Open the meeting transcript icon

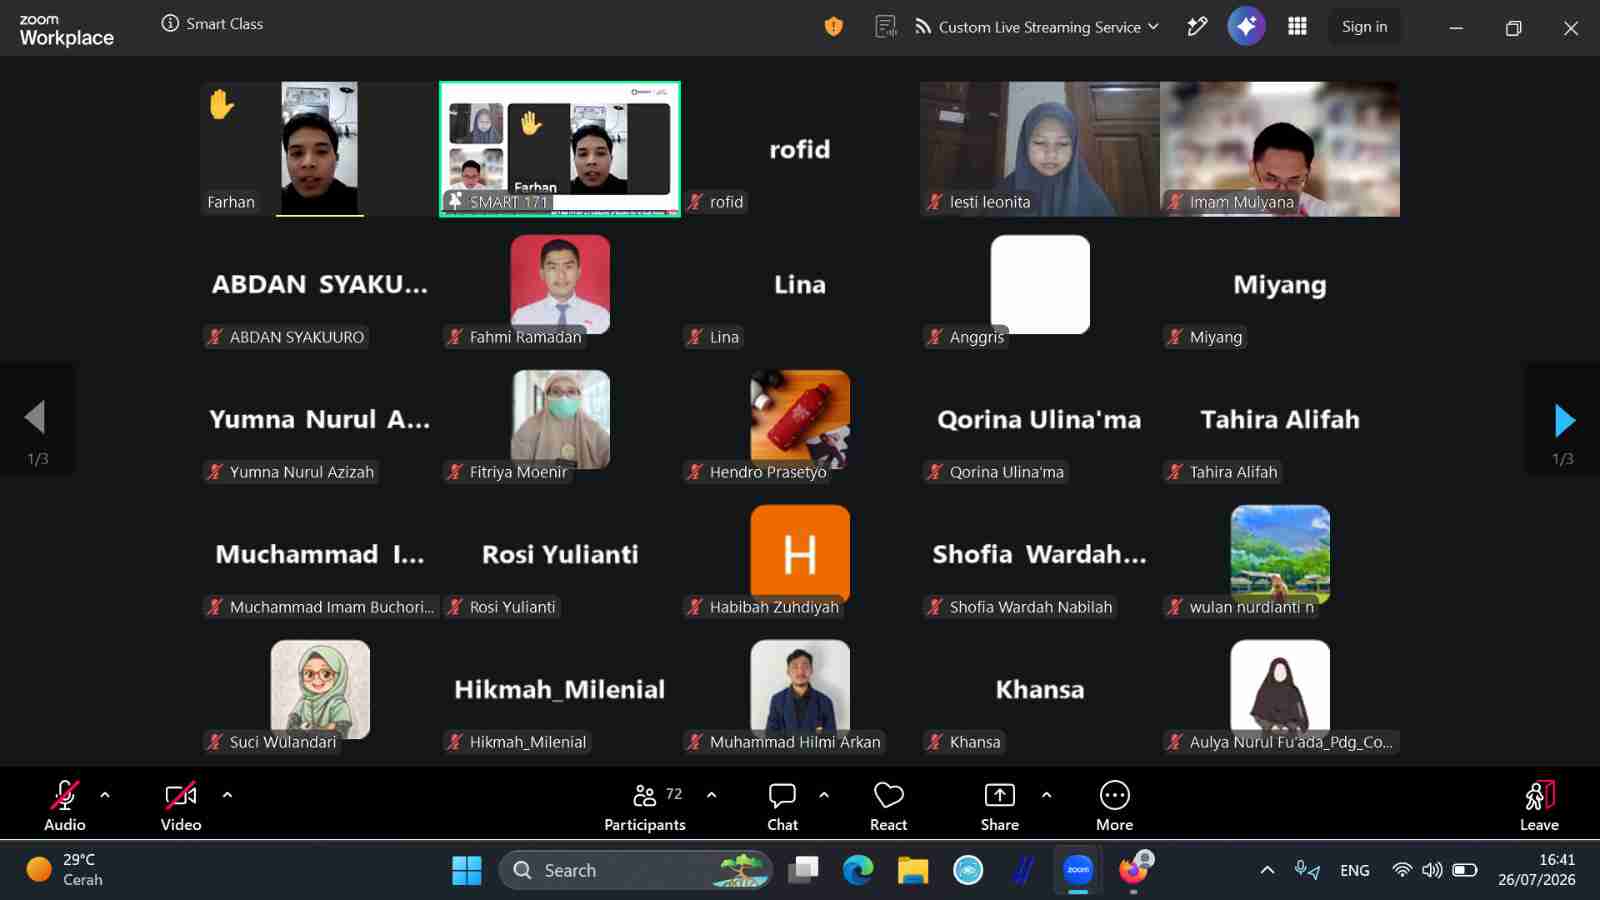[885, 27]
